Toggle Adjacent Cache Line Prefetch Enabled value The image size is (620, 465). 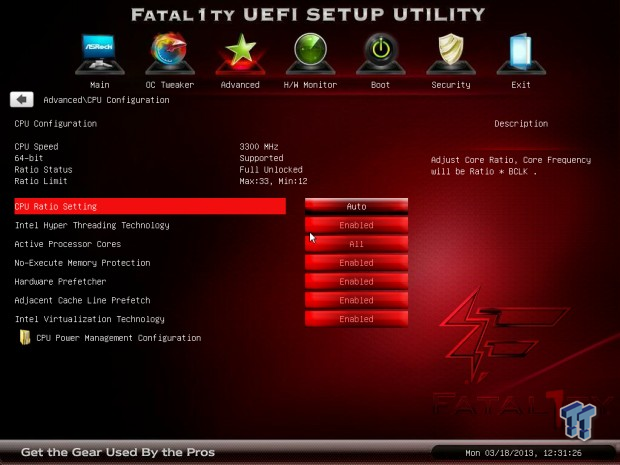356,300
